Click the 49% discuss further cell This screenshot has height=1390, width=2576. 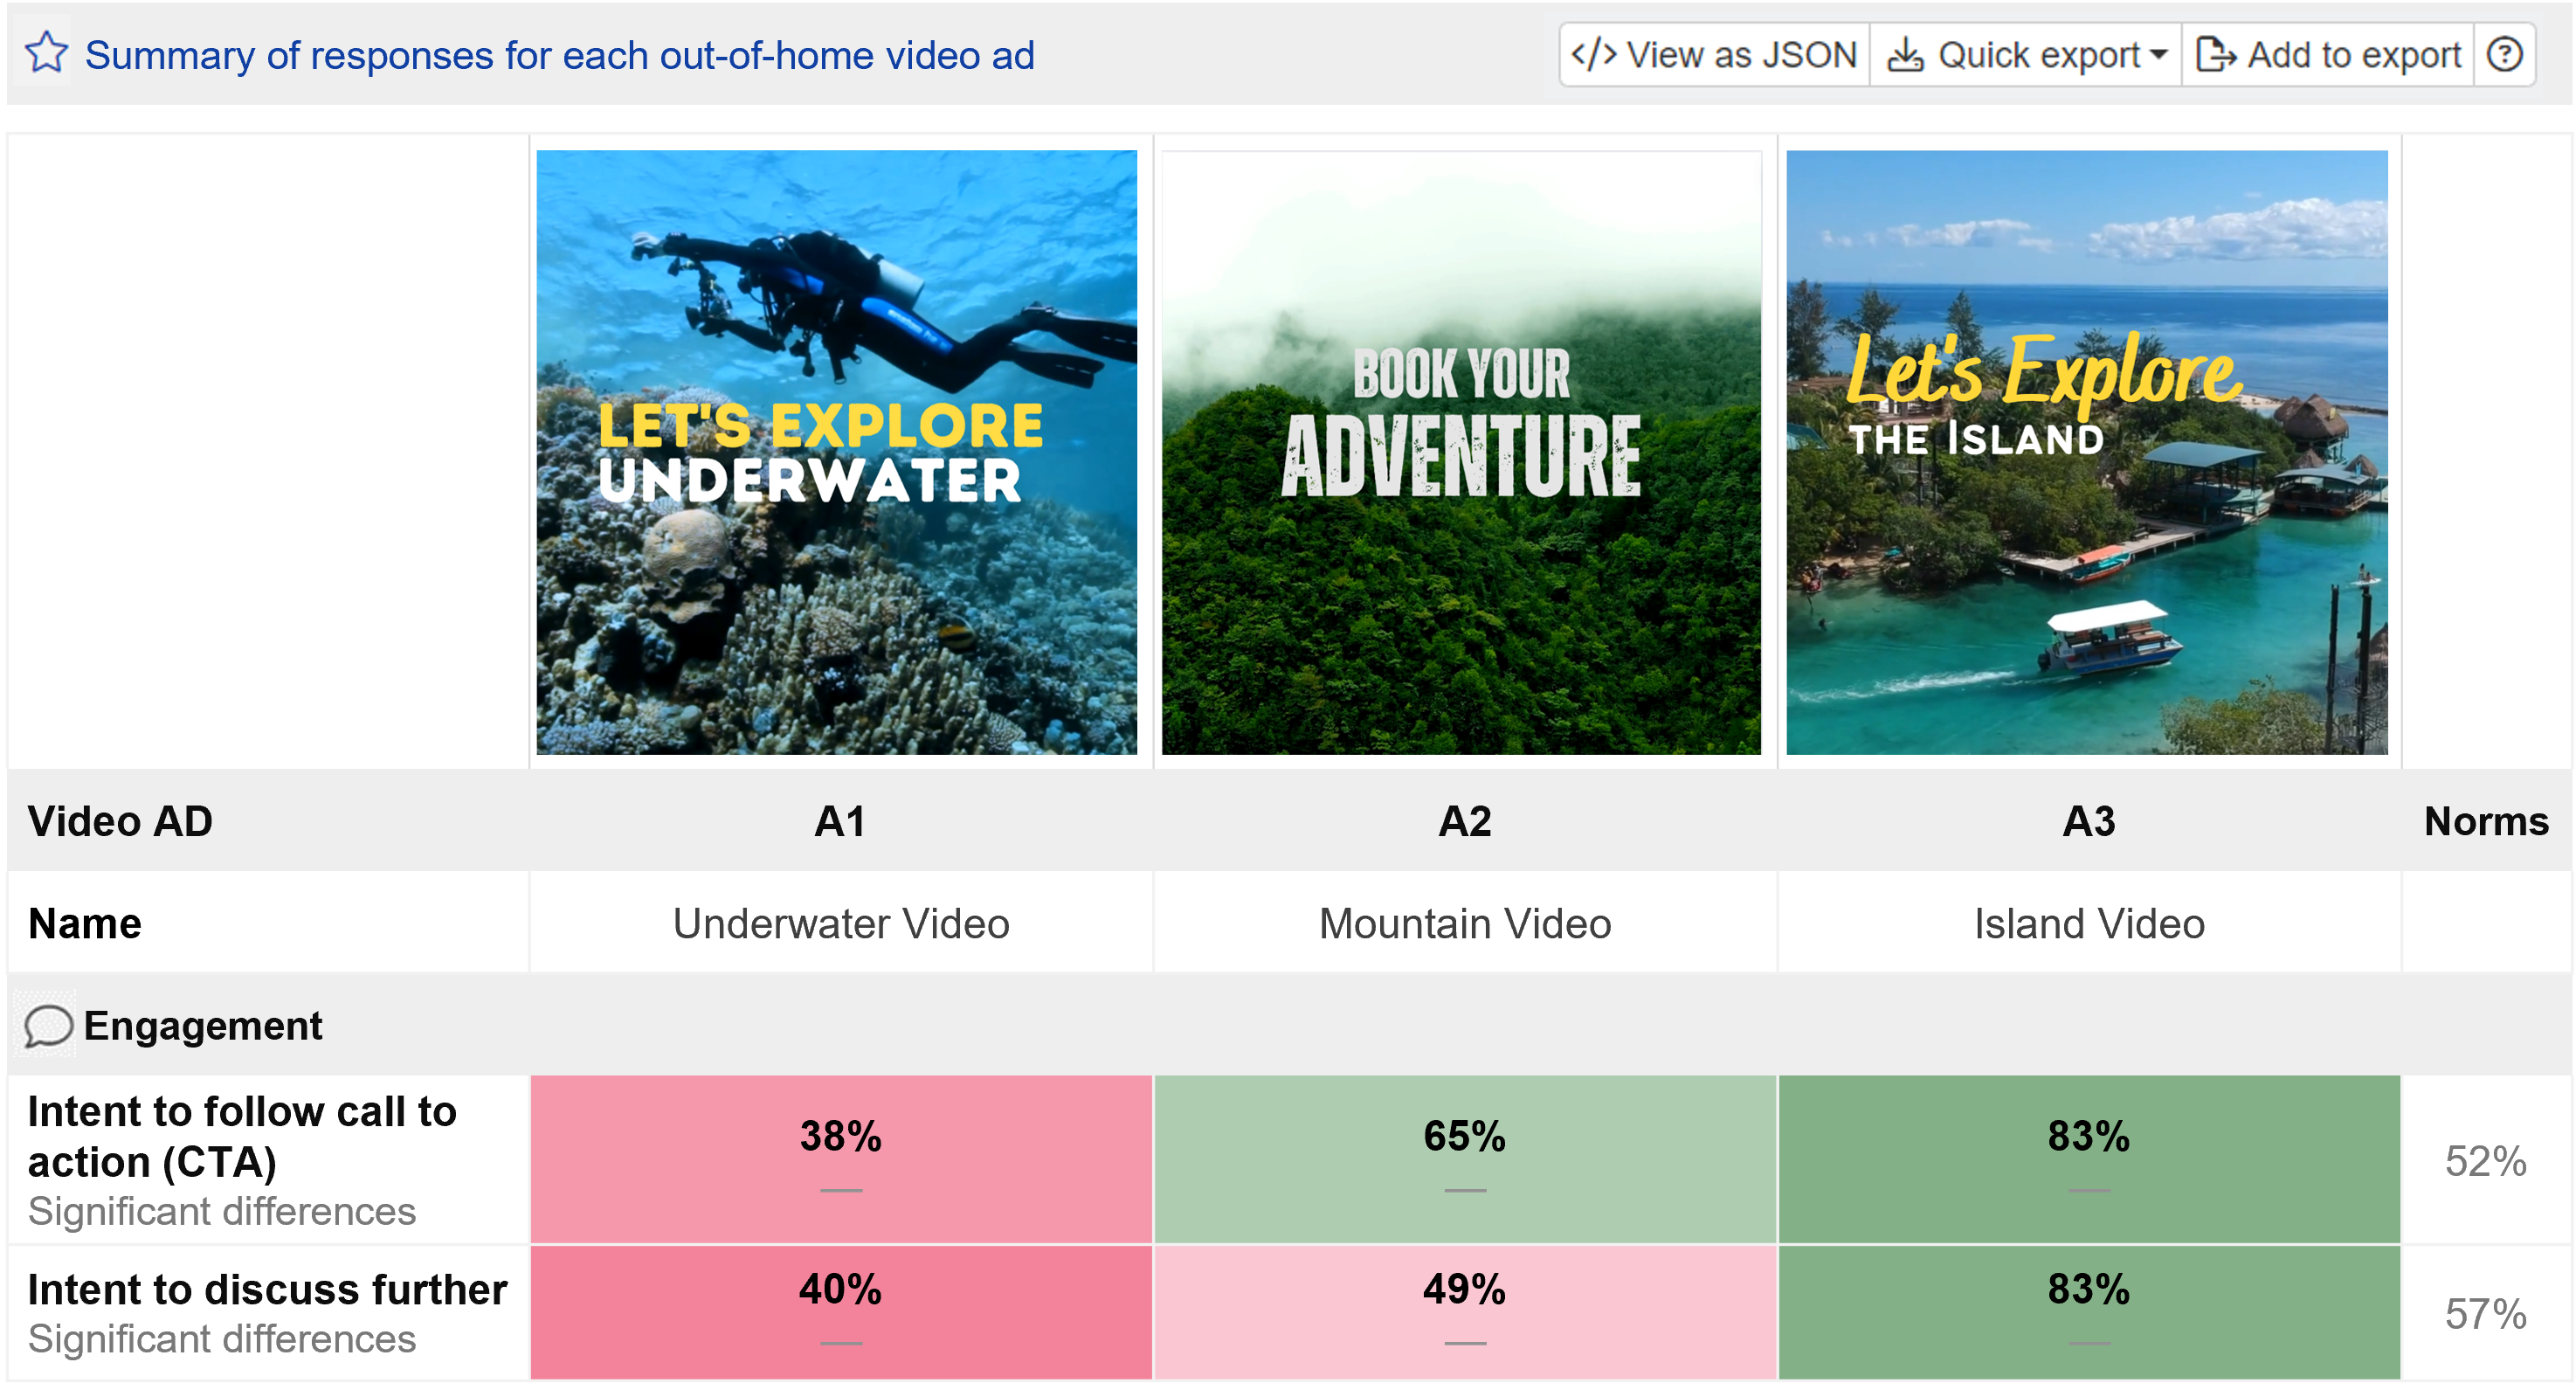click(x=1464, y=1310)
